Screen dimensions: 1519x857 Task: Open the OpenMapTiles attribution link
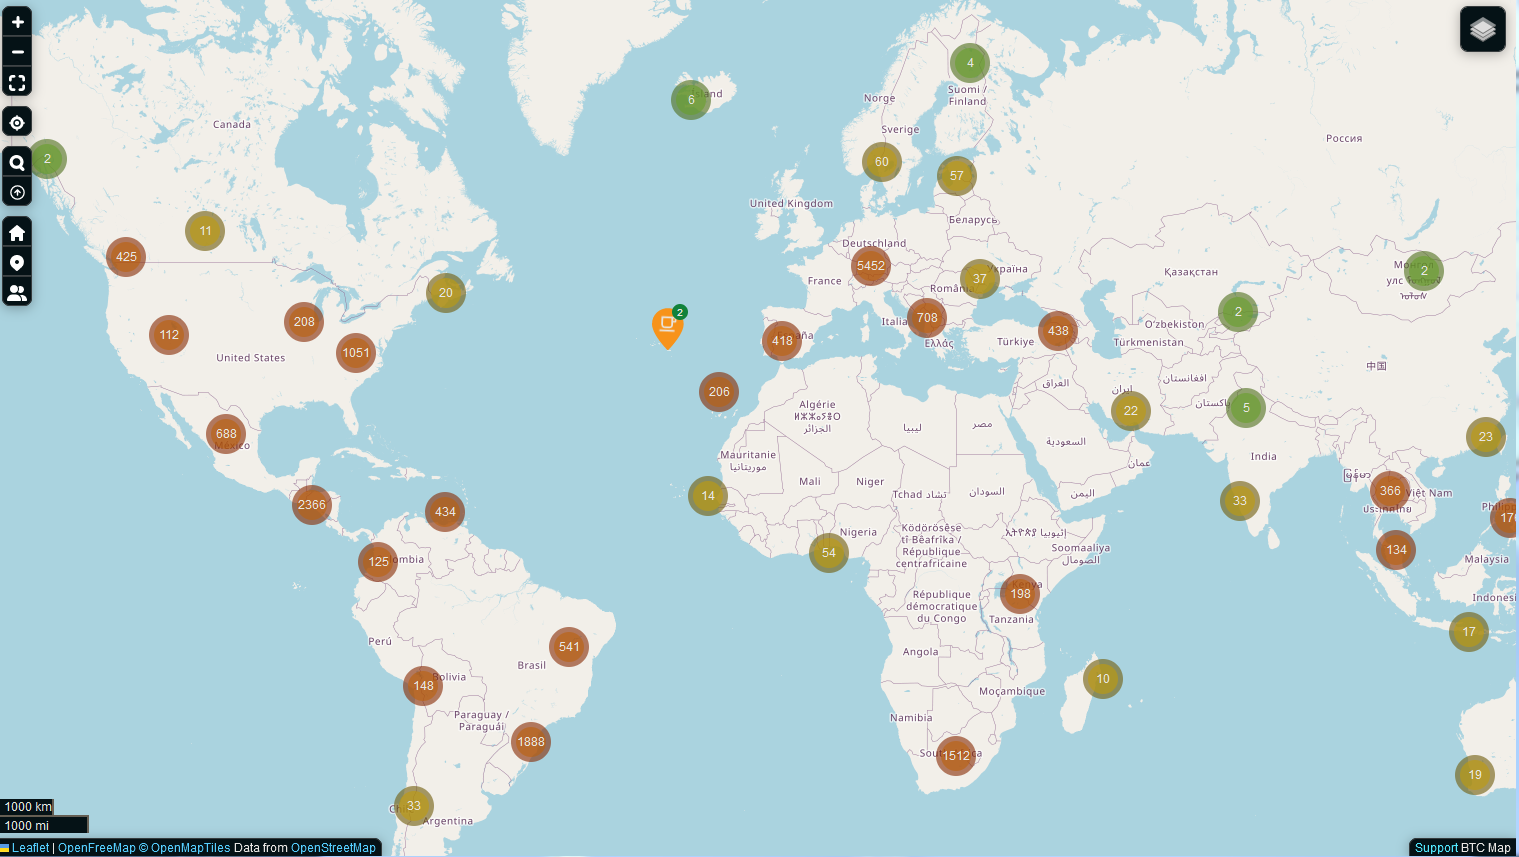pyautogui.click(x=190, y=848)
